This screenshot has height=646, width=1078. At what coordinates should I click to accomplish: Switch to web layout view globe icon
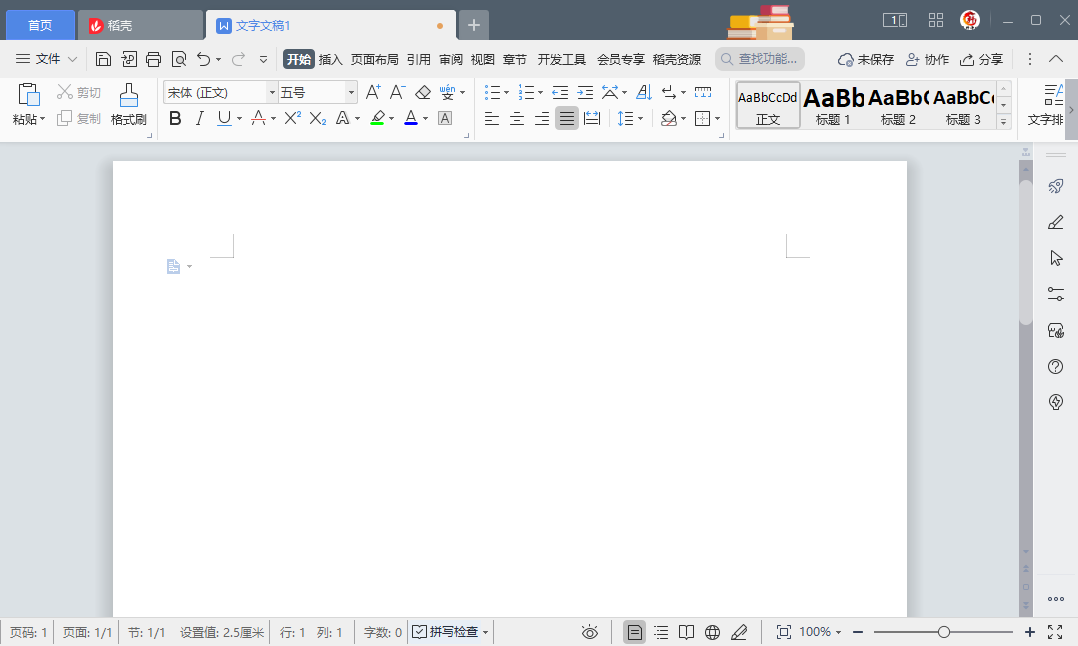tap(712, 632)
